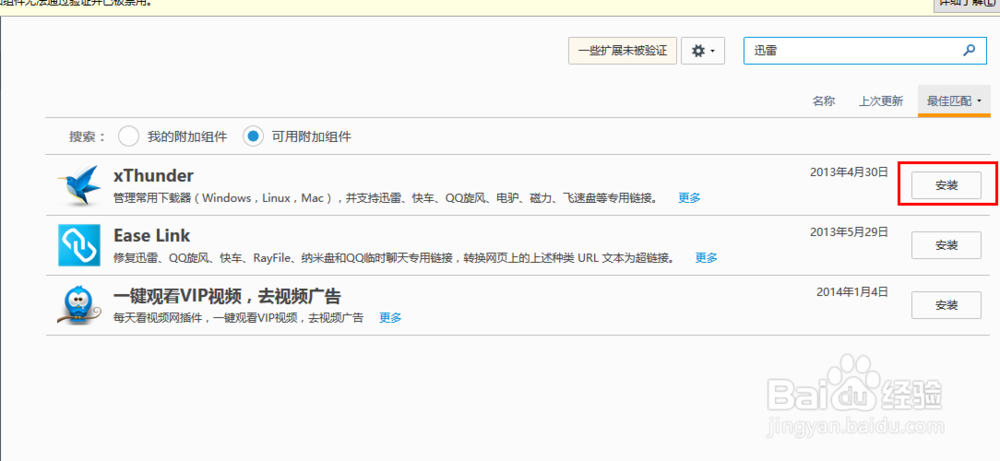Sort results by 上次更新
Viewport: 1000px width, 461px height.
coord(881,101)
